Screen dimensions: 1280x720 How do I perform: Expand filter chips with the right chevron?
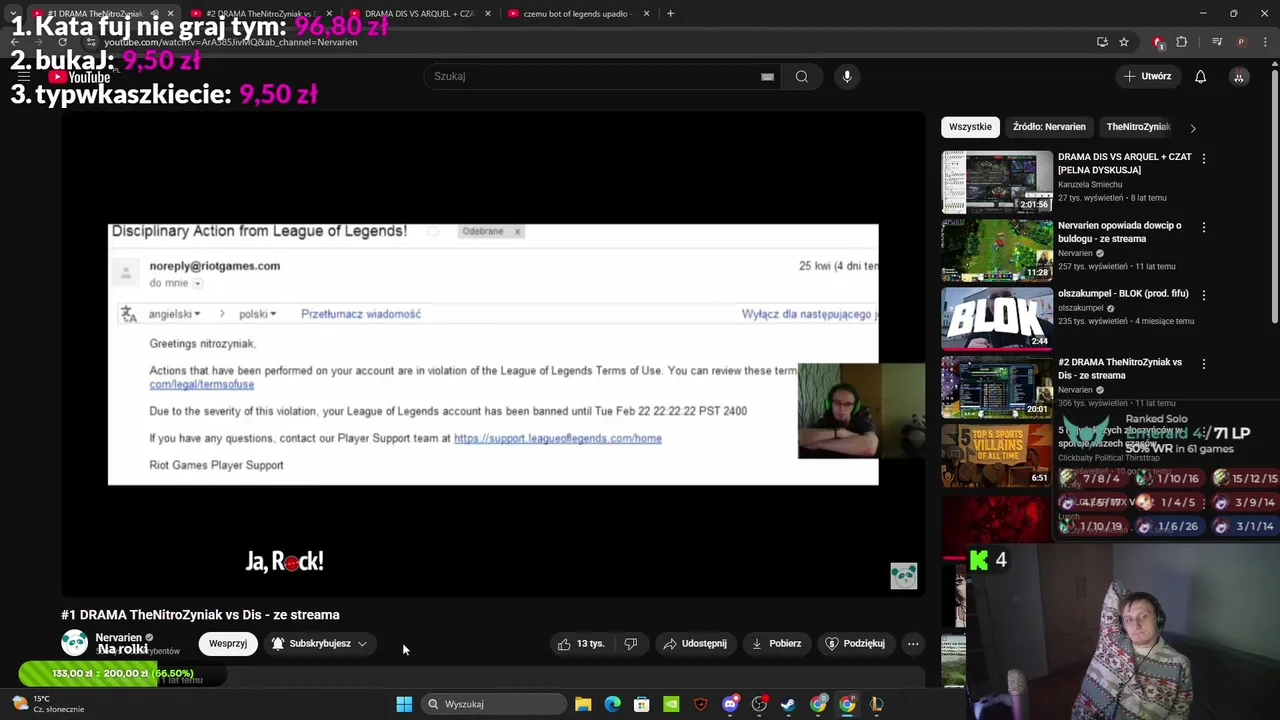[1192, 128]
